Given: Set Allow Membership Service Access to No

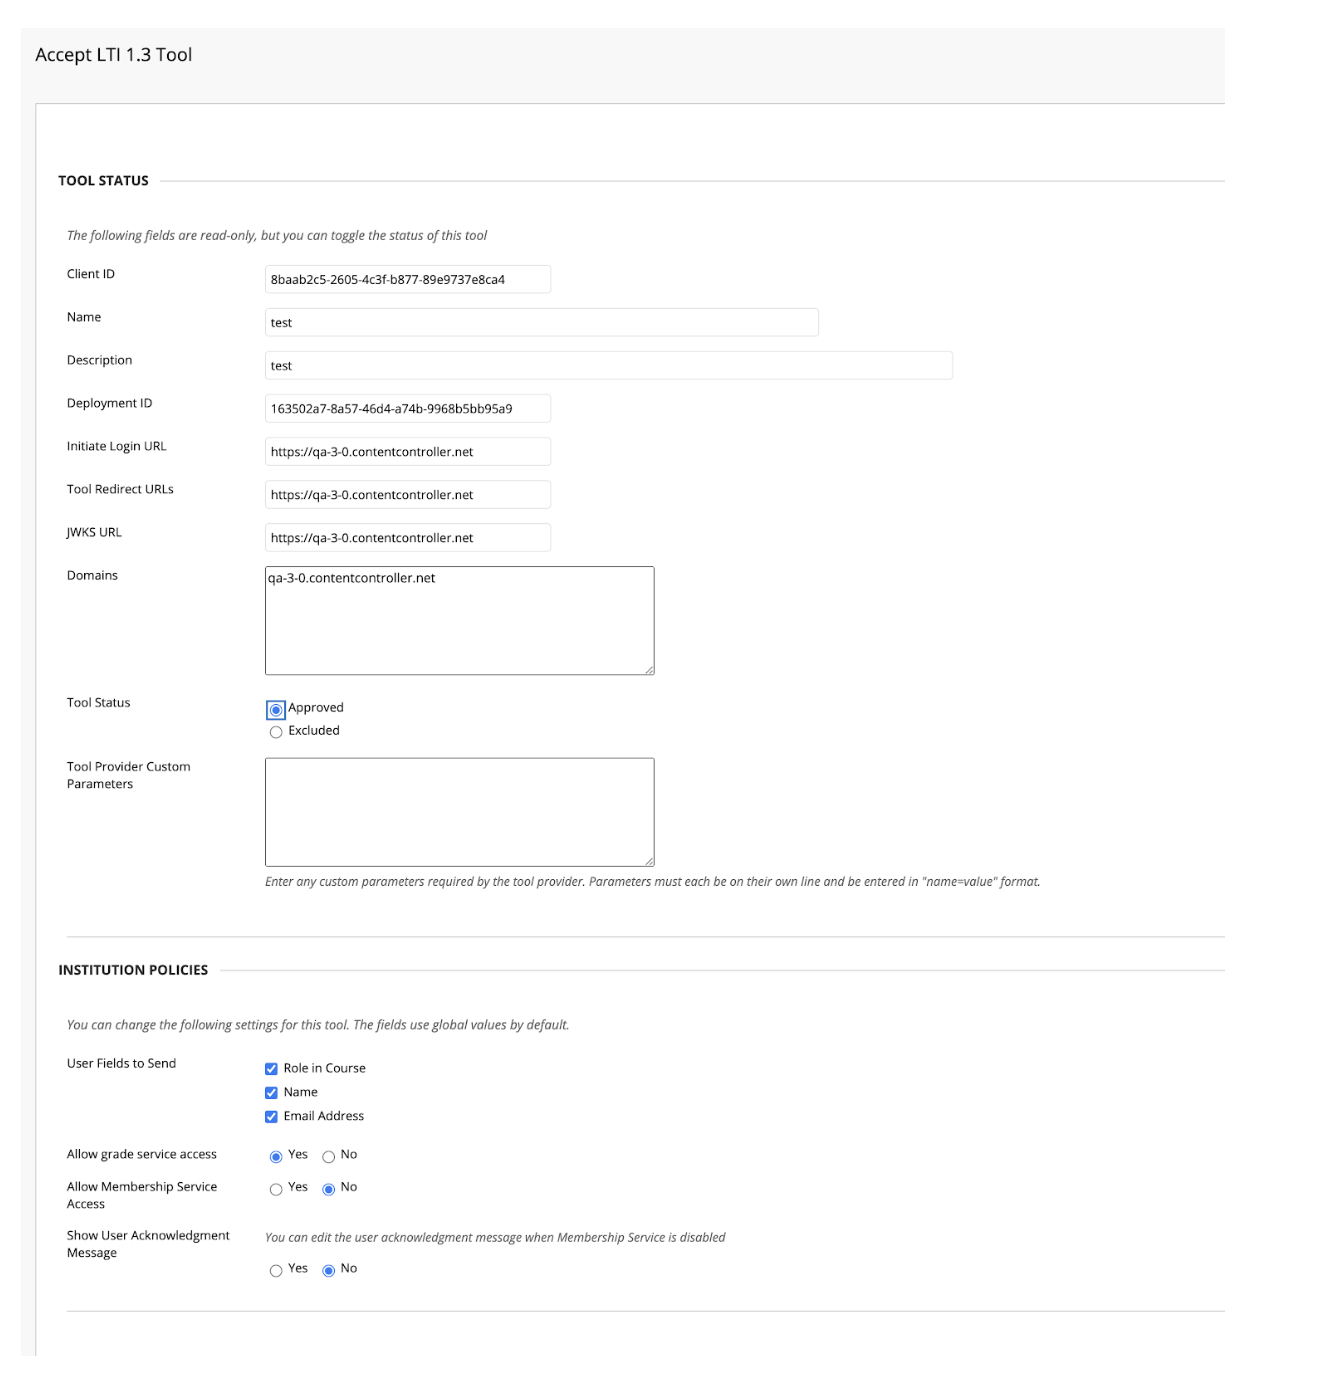Looking at the screenshot, I should pyautogui.click(x=328, y=1189).
